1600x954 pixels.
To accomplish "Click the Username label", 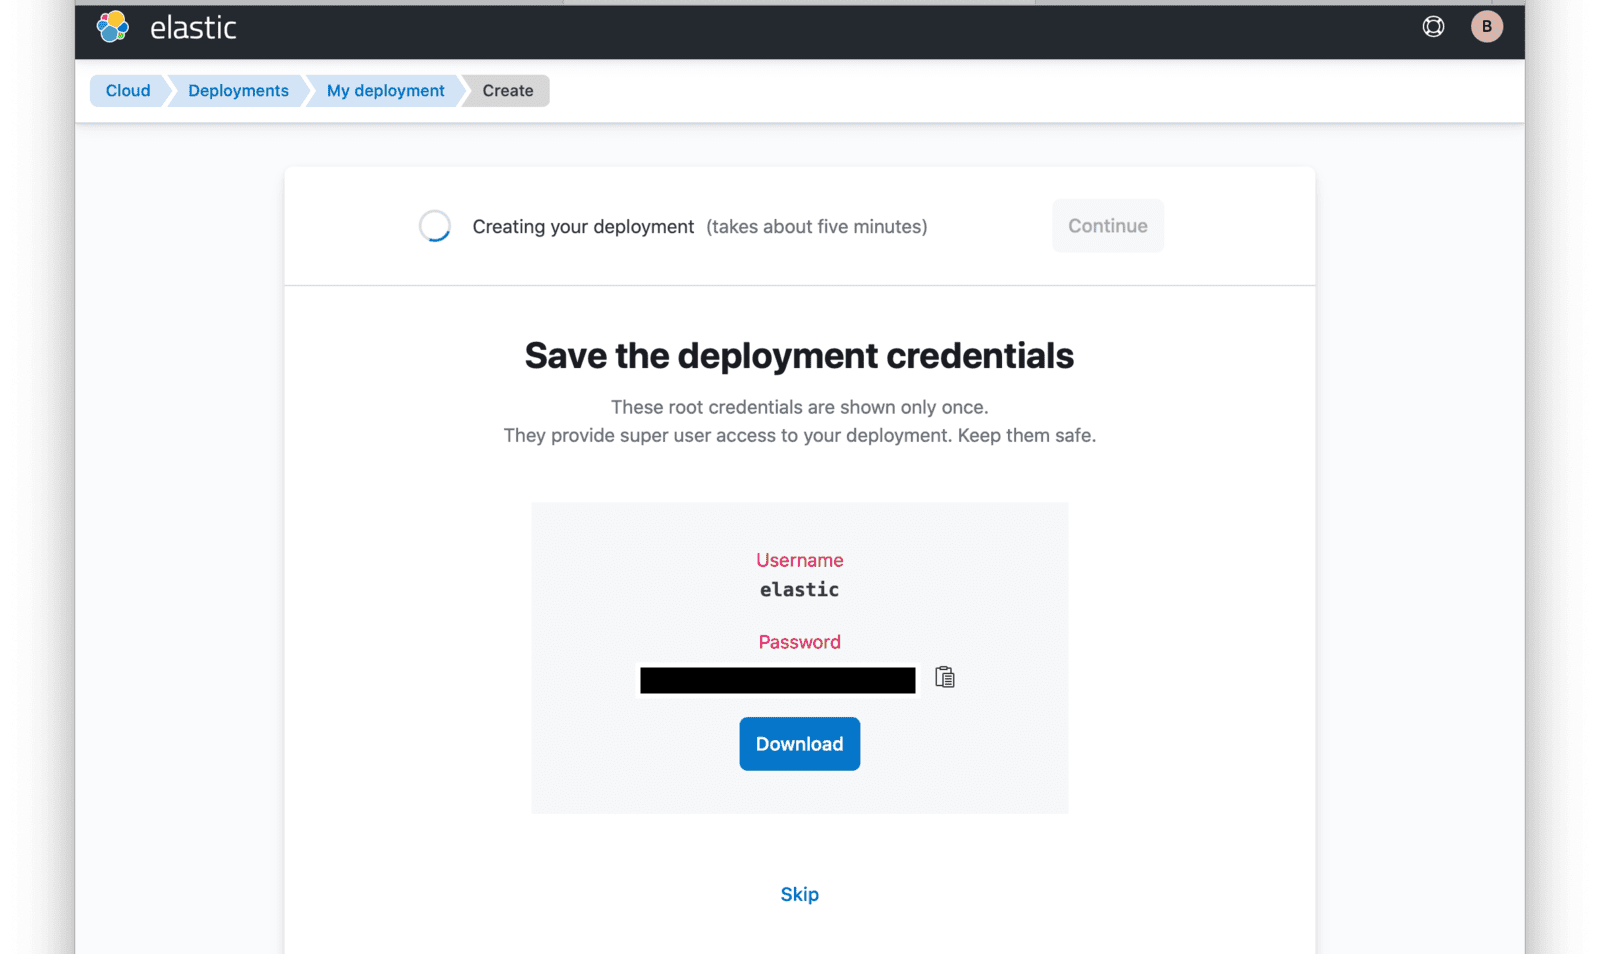I will tap(799, 560).
